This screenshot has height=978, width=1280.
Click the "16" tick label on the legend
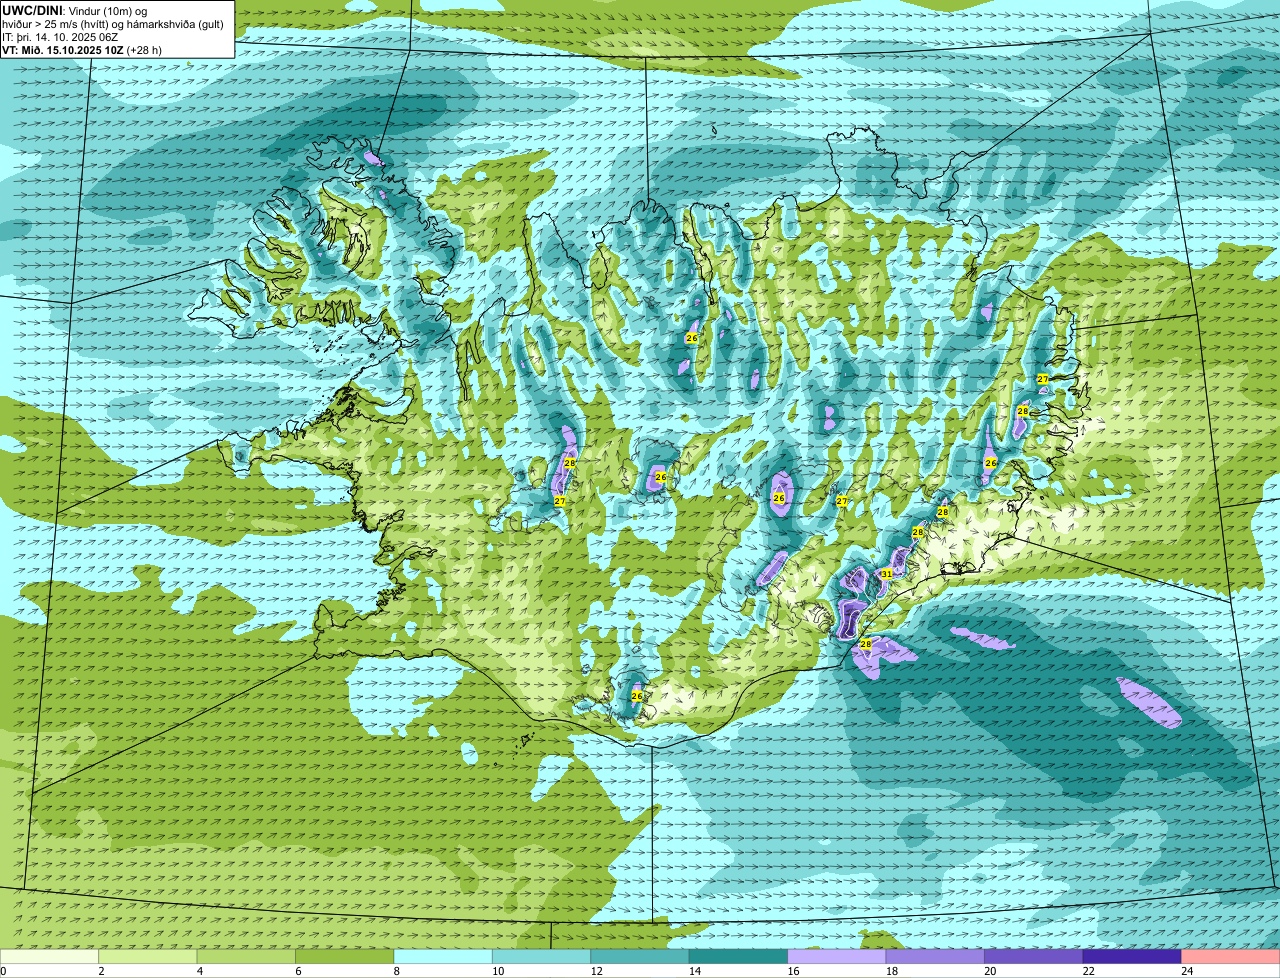click(792, 971)
